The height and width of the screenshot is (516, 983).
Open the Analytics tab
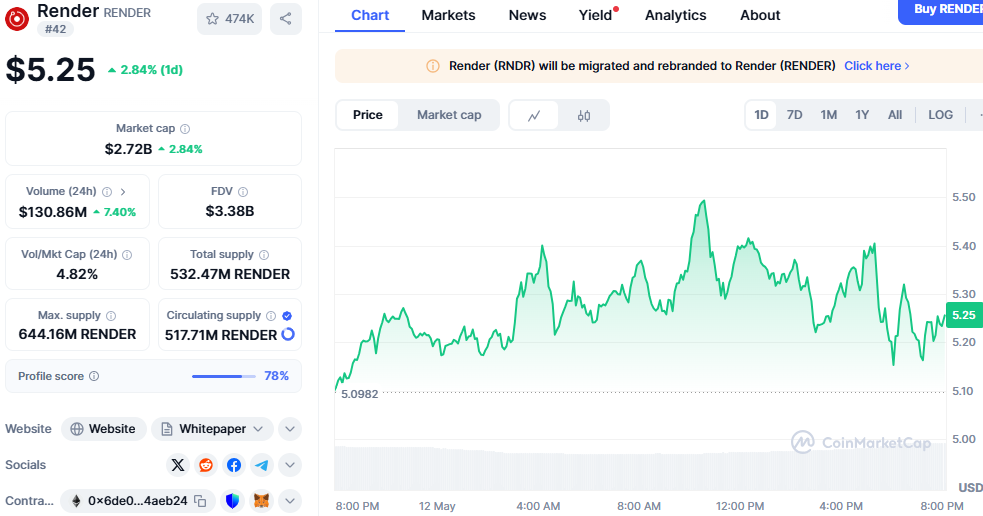click(676, 15)
